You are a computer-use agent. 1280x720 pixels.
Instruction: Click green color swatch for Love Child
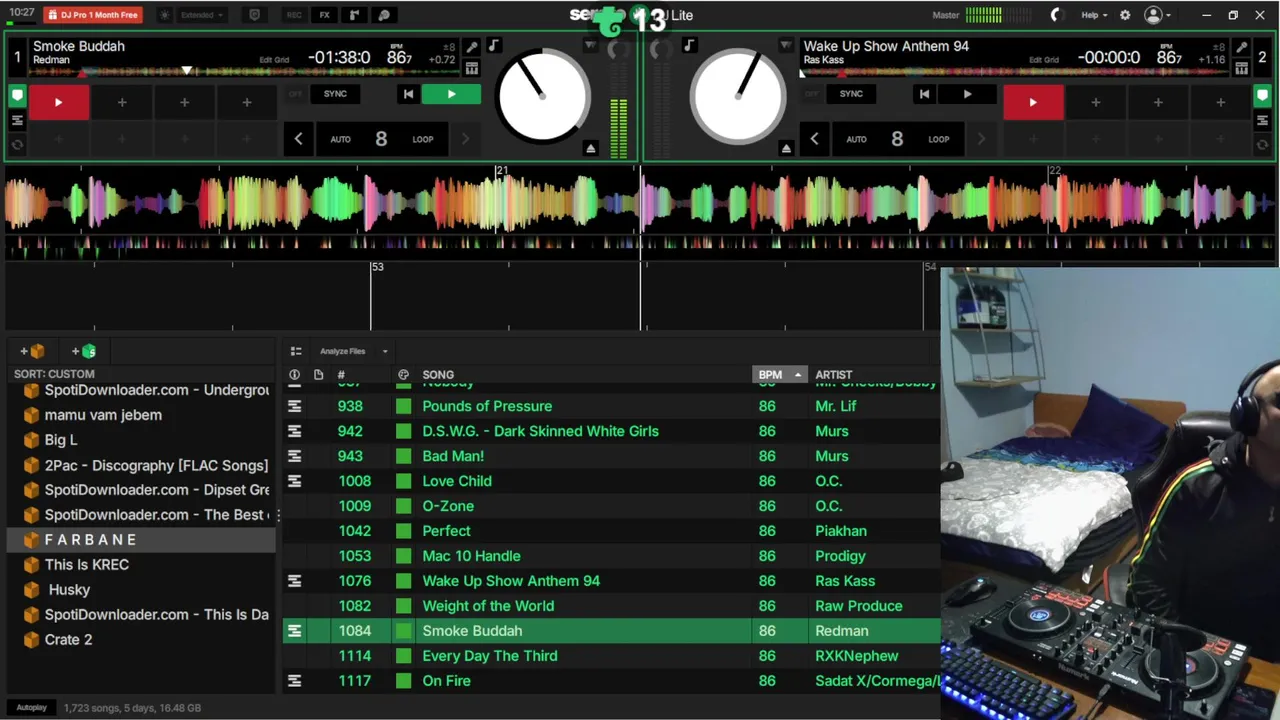[403, 481]
